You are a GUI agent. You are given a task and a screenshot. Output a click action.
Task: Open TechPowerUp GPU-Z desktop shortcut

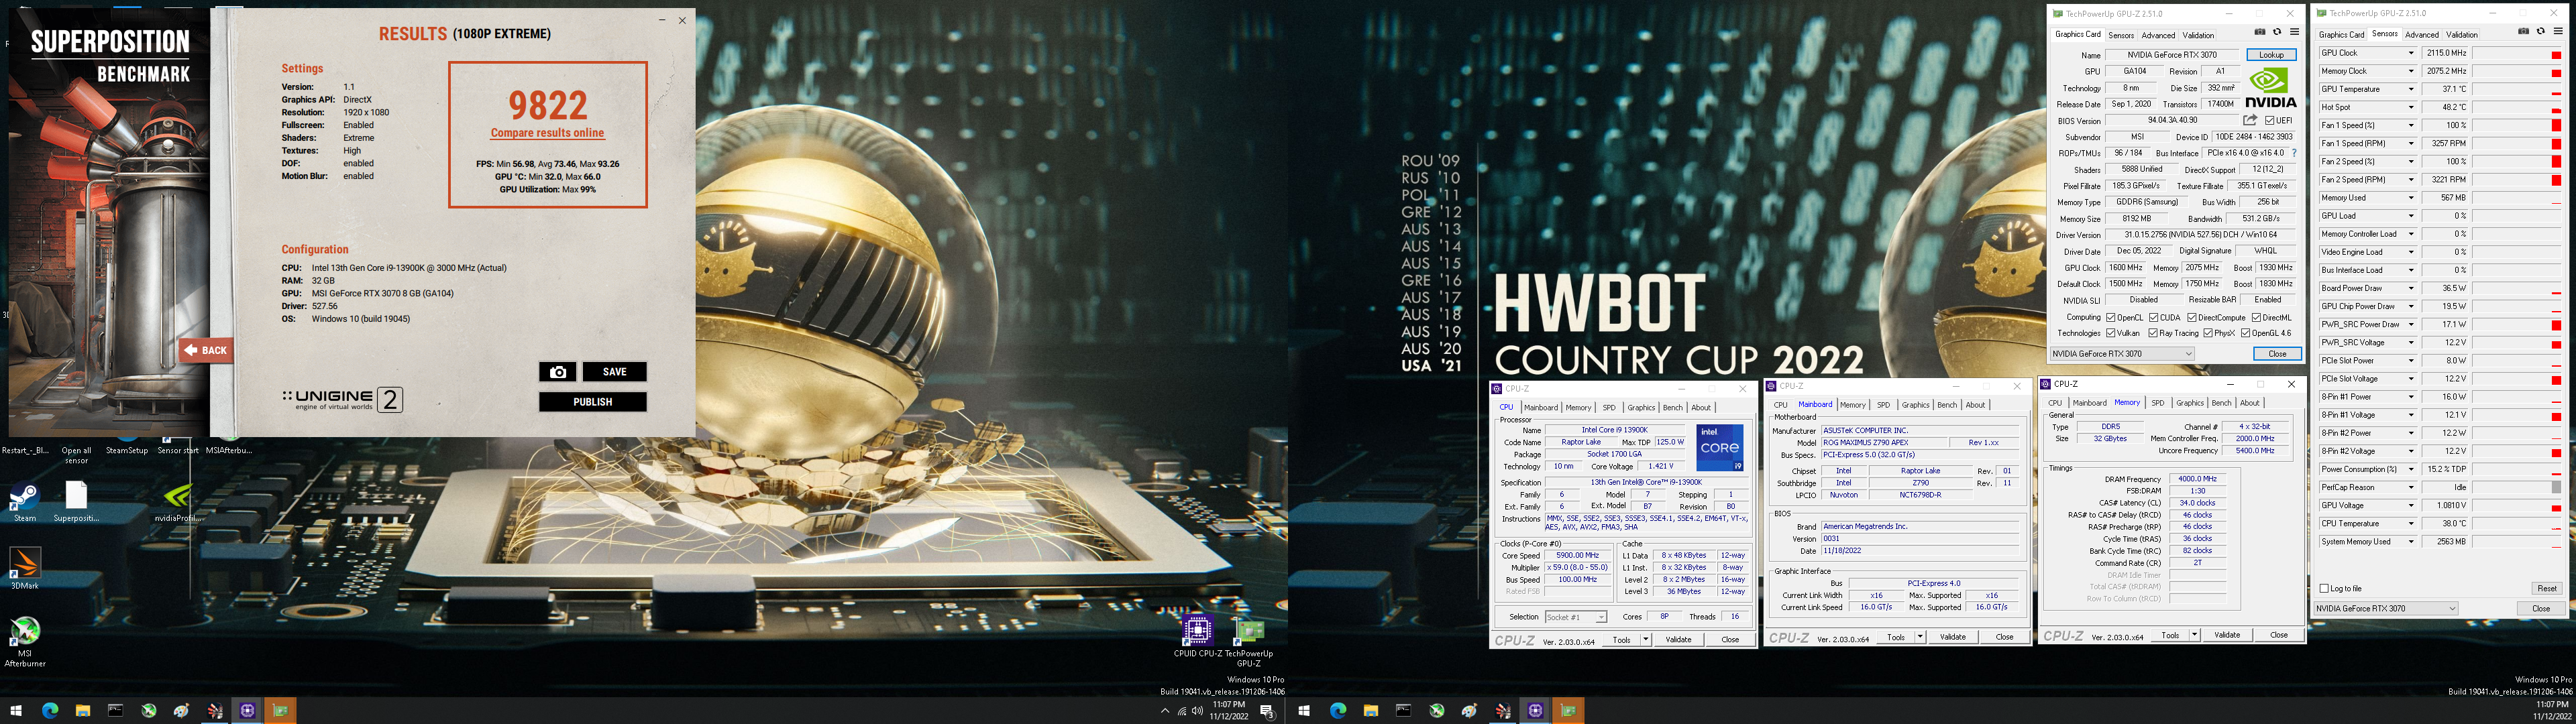[1249, 642]
